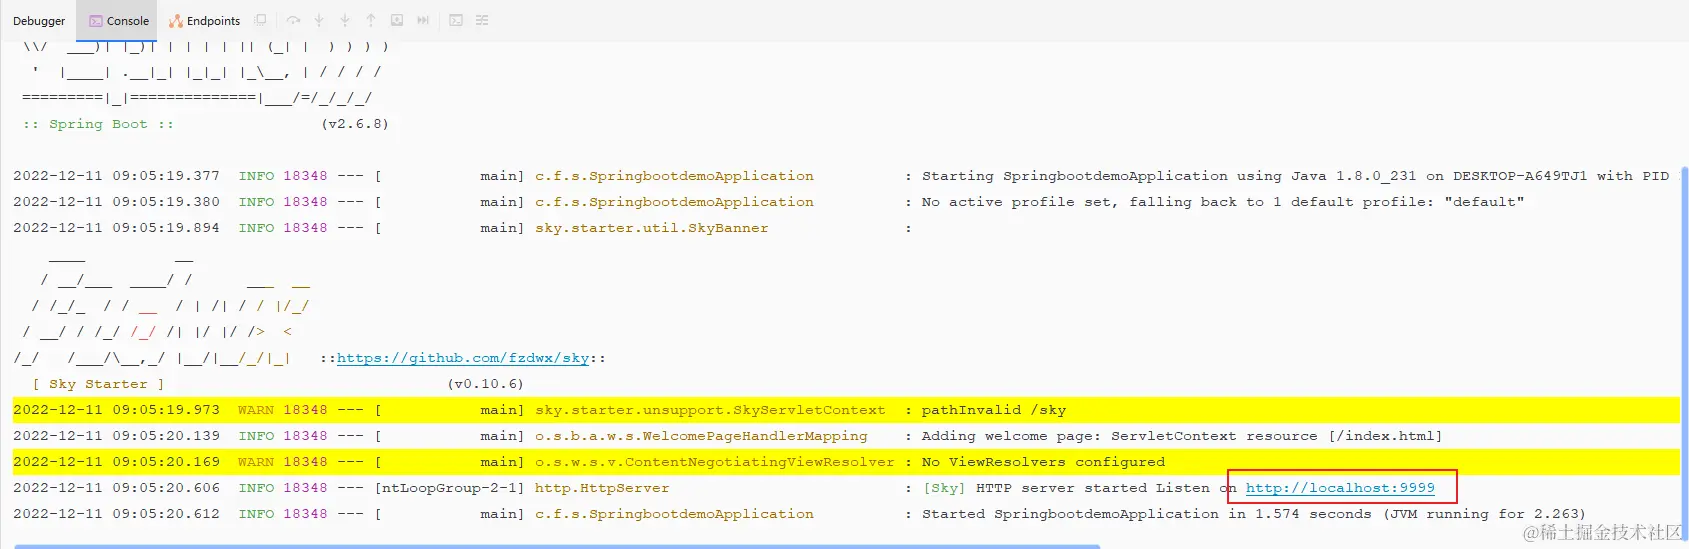Click the Step Out up-arrow icon
Image resolution: width=1689 pixels, height=549 pixels.
click(371, 20)
